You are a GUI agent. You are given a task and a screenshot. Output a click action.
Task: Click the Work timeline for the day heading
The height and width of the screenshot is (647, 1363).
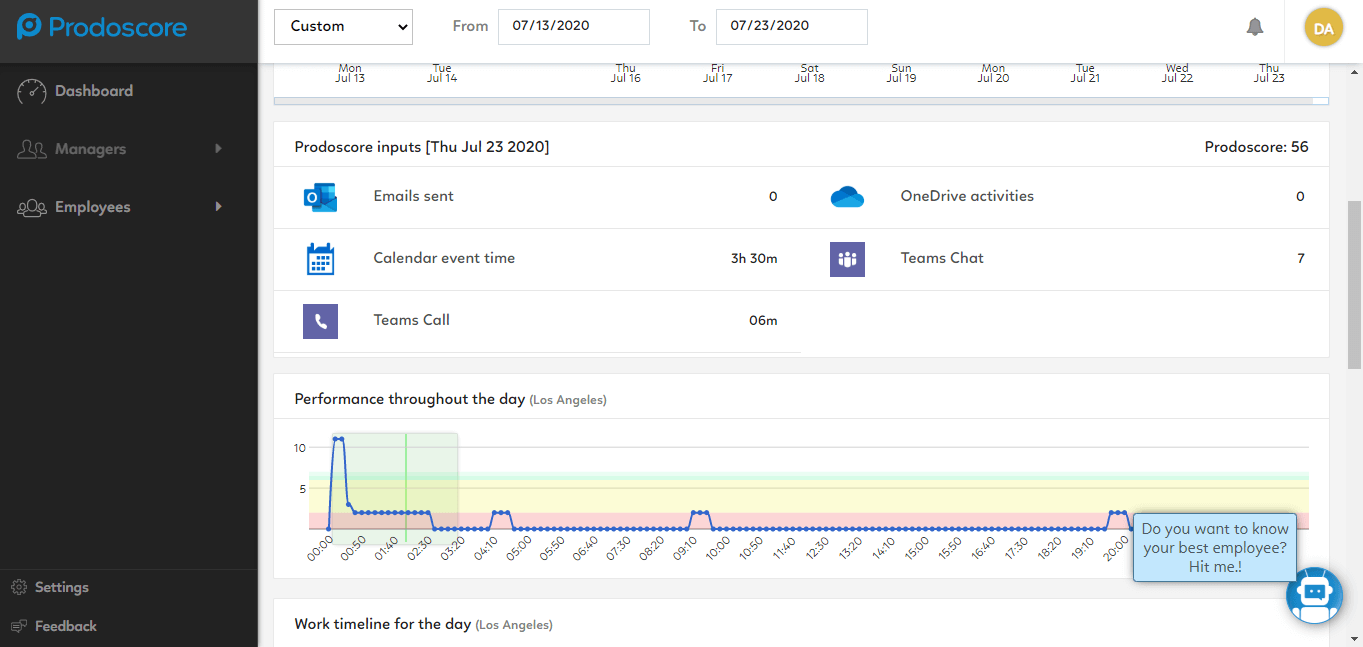tap(382, 624)
